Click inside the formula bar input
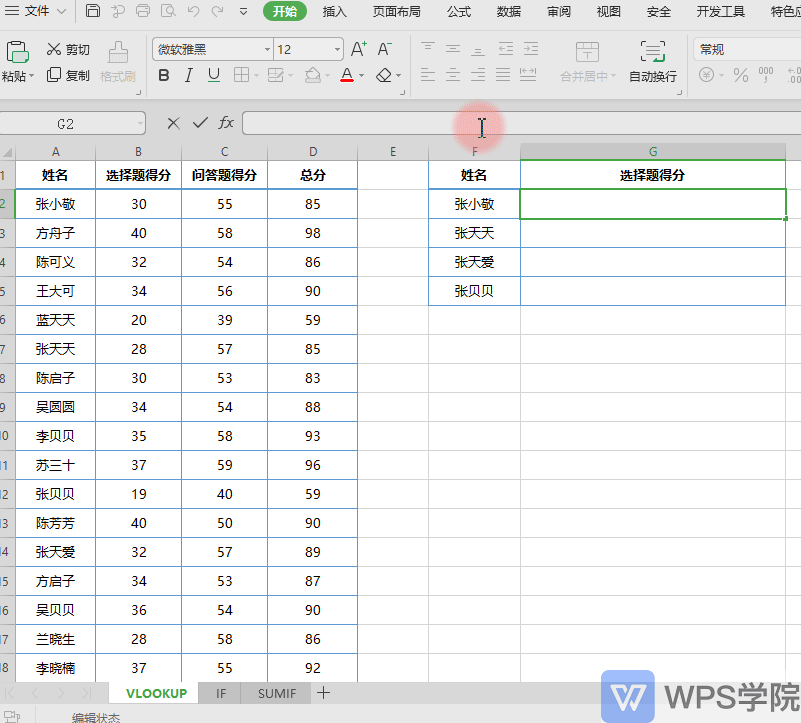This screenshot has height=723, width=801. click(522, 123)
